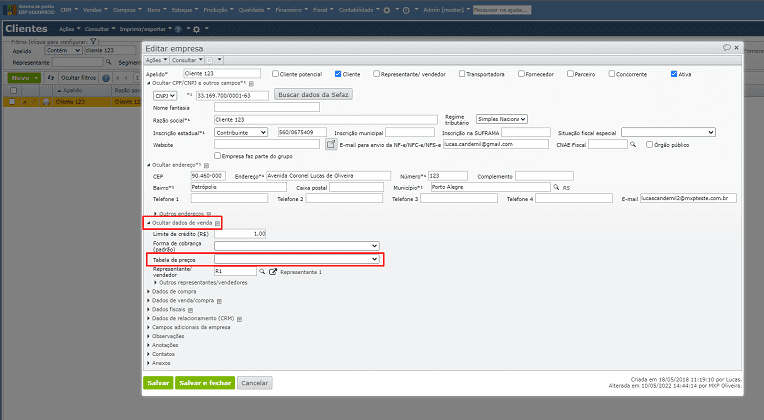Image resolution: width=764 pixels, height=420 pixels.
Task: Click the Novo button
Action: pyautogui.click(x=24, y=78)
